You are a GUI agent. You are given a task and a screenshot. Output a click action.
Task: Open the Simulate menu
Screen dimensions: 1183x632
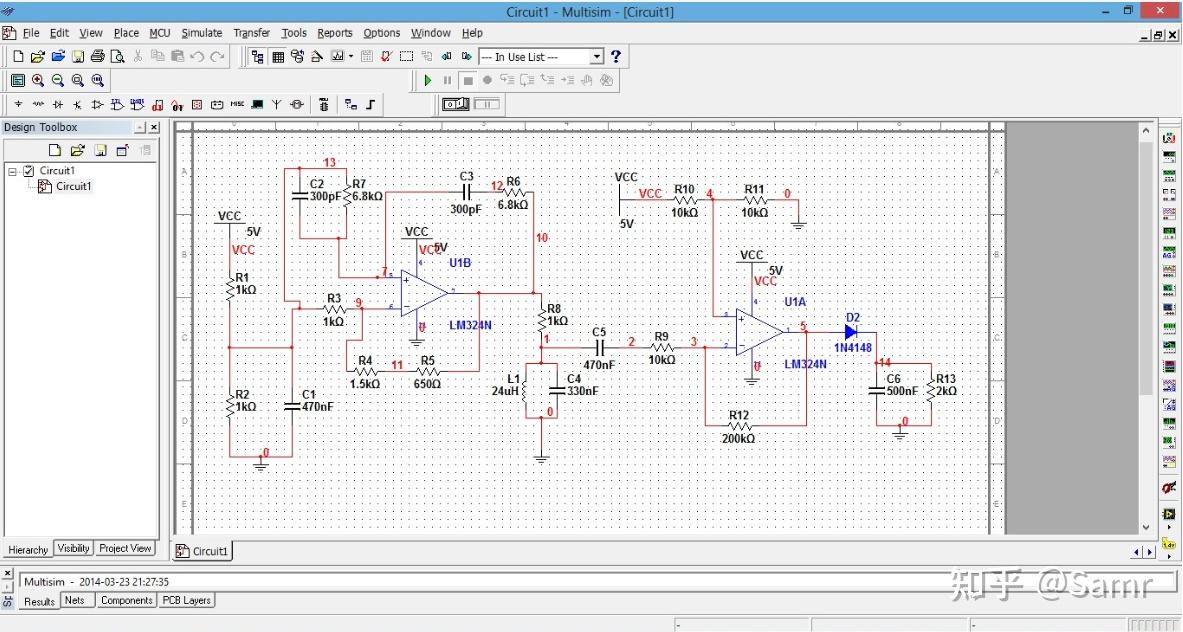[202, 32]
